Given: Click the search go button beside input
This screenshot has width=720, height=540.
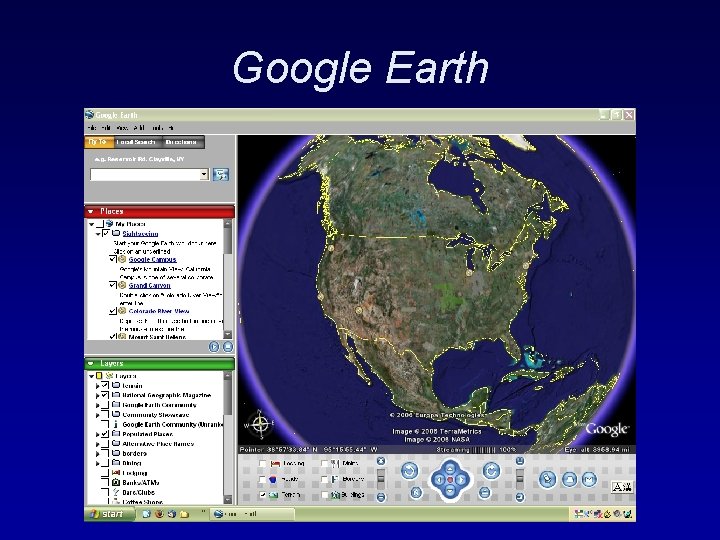Looking at the screenshot, I should [x=220, y=174].
